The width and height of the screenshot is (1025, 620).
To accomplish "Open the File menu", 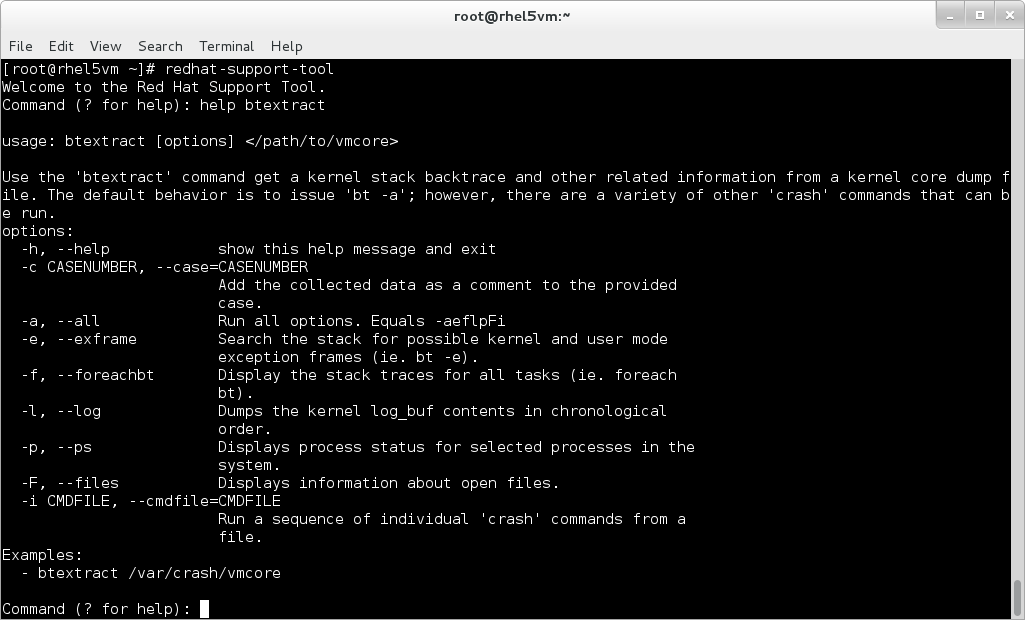I will point(19,46).
